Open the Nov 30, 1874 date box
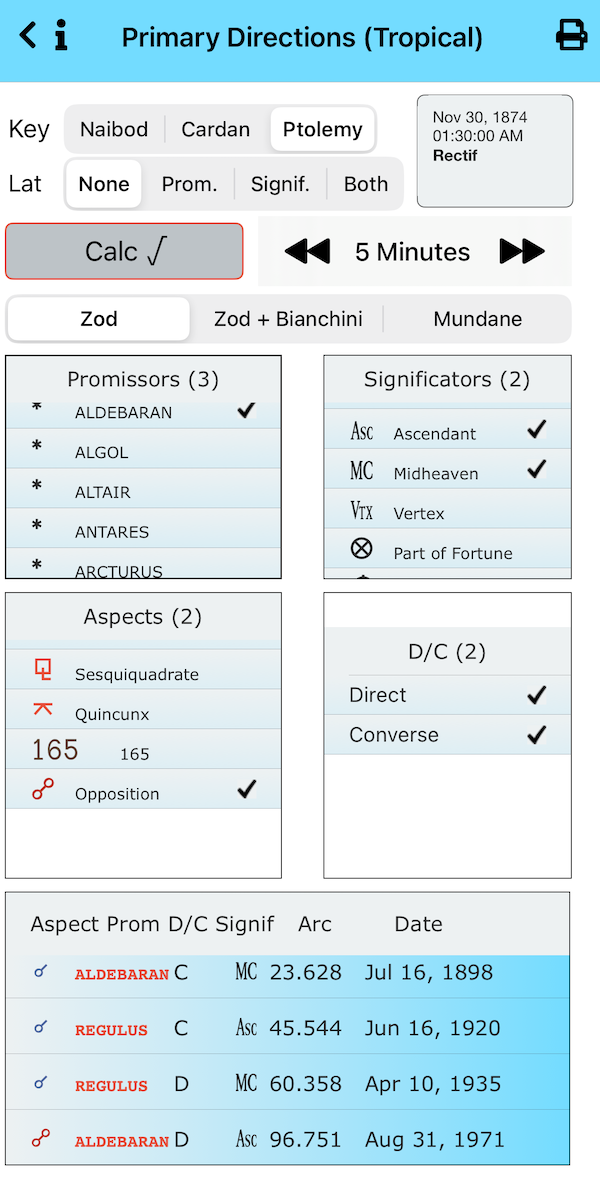The width and height of the screenshot is (600, 1183). 495,150
